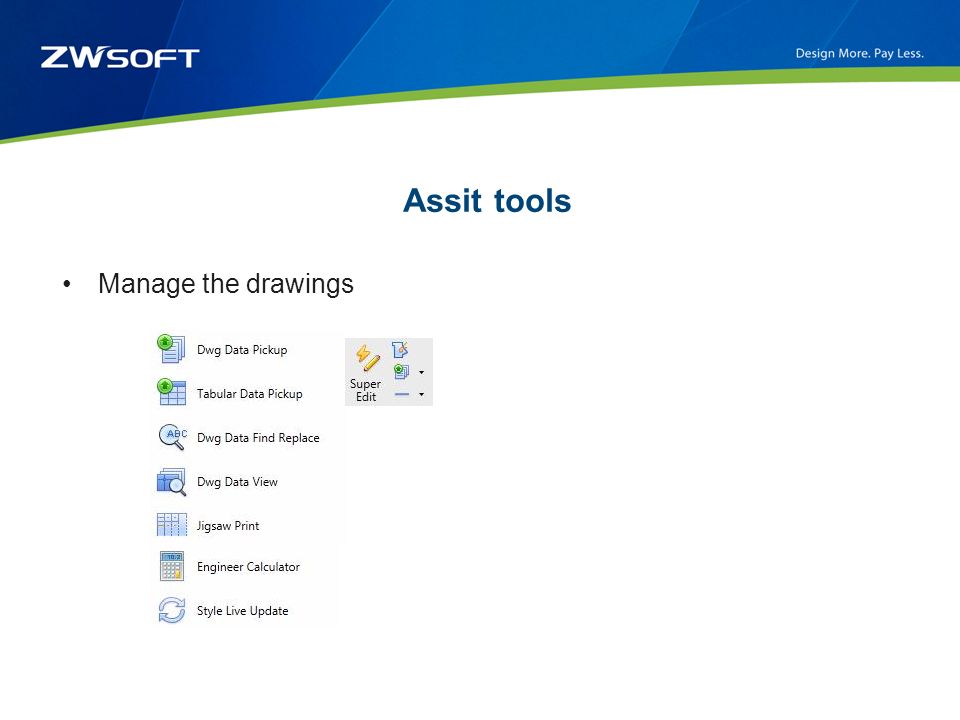Click the ZWSOFT logo
960x720 pixels.
point(120,58)
